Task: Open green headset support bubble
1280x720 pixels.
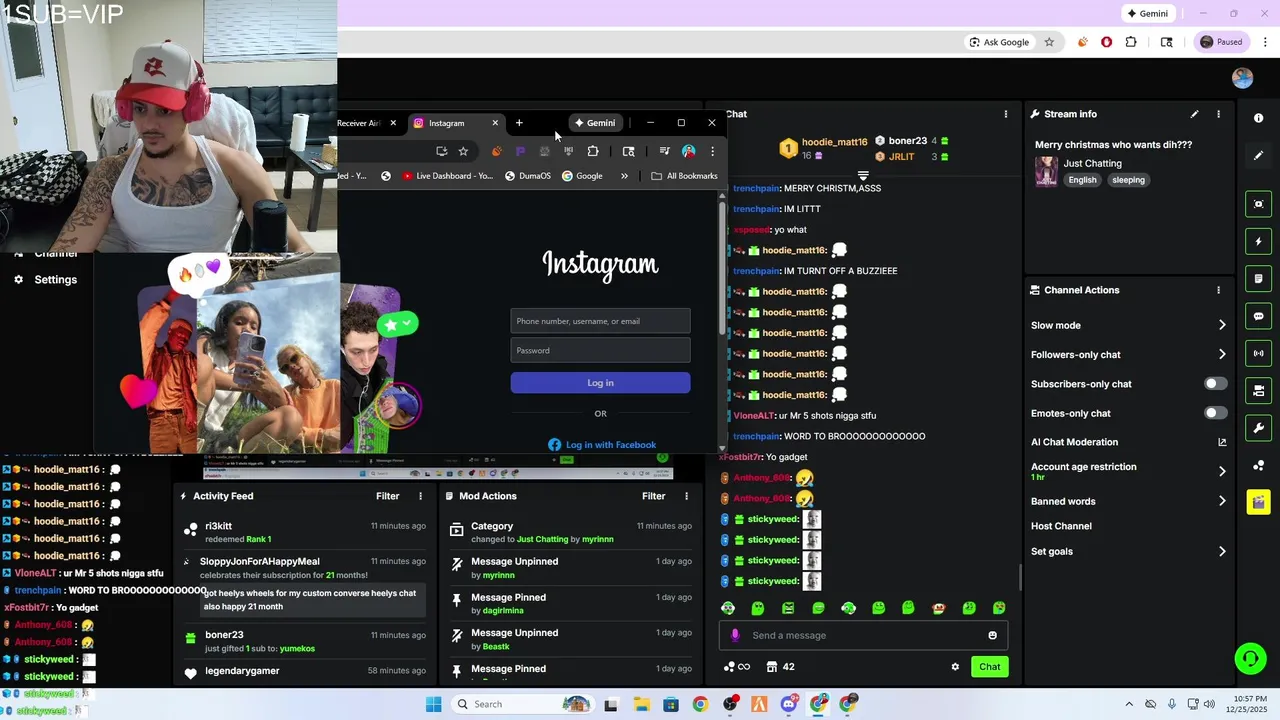Action: 1250,658
